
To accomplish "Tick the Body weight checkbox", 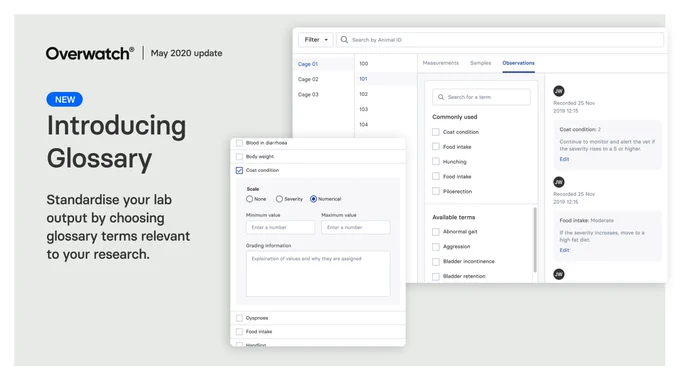I will click(x=239, y=157).
